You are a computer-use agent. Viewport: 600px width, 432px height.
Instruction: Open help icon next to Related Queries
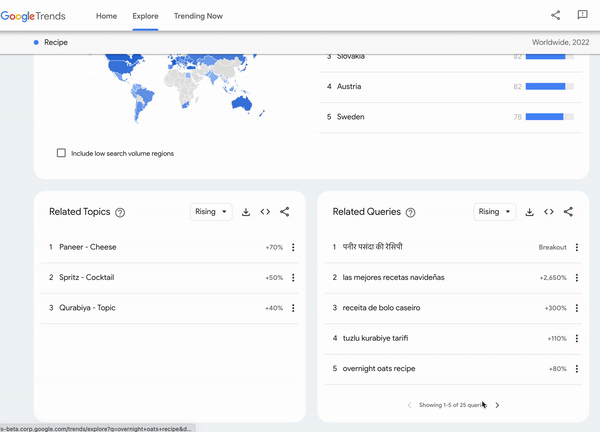click(x=410, y=212)
